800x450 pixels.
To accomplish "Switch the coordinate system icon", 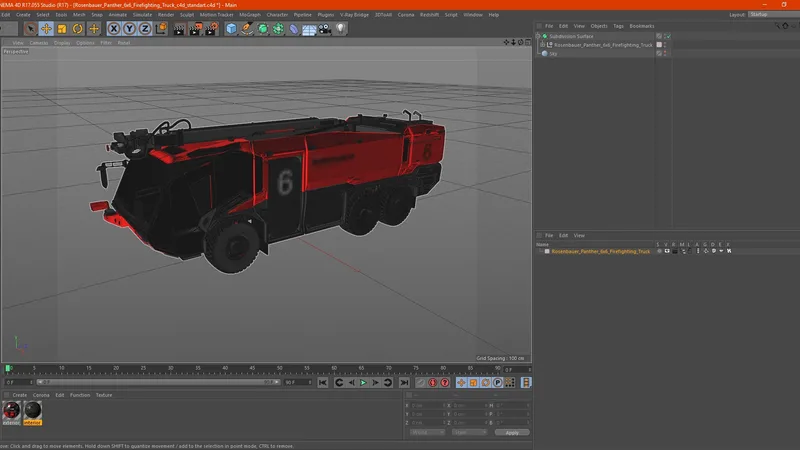I will (x=161, y=29).
